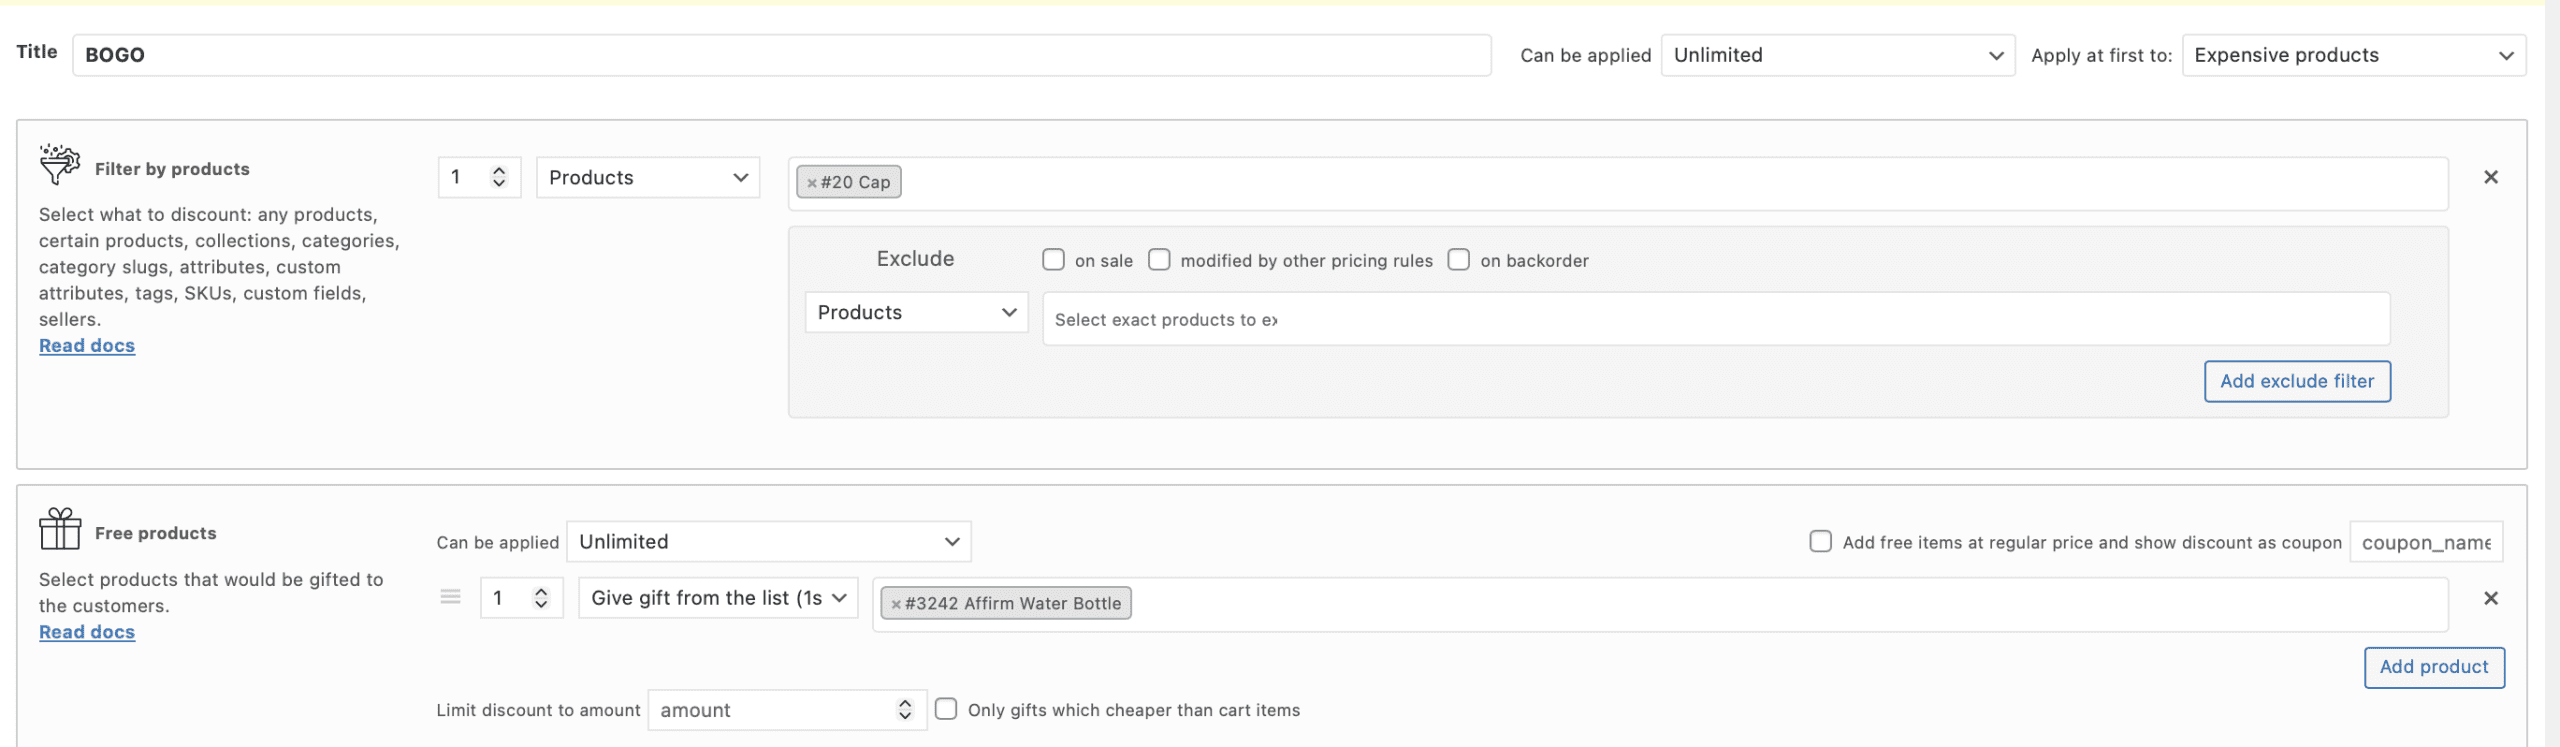Tick the on backorder exclusion checkbox
The height and width of the screenshot is (747, 2560).
pyautogui.click(x=1459, y=260)
